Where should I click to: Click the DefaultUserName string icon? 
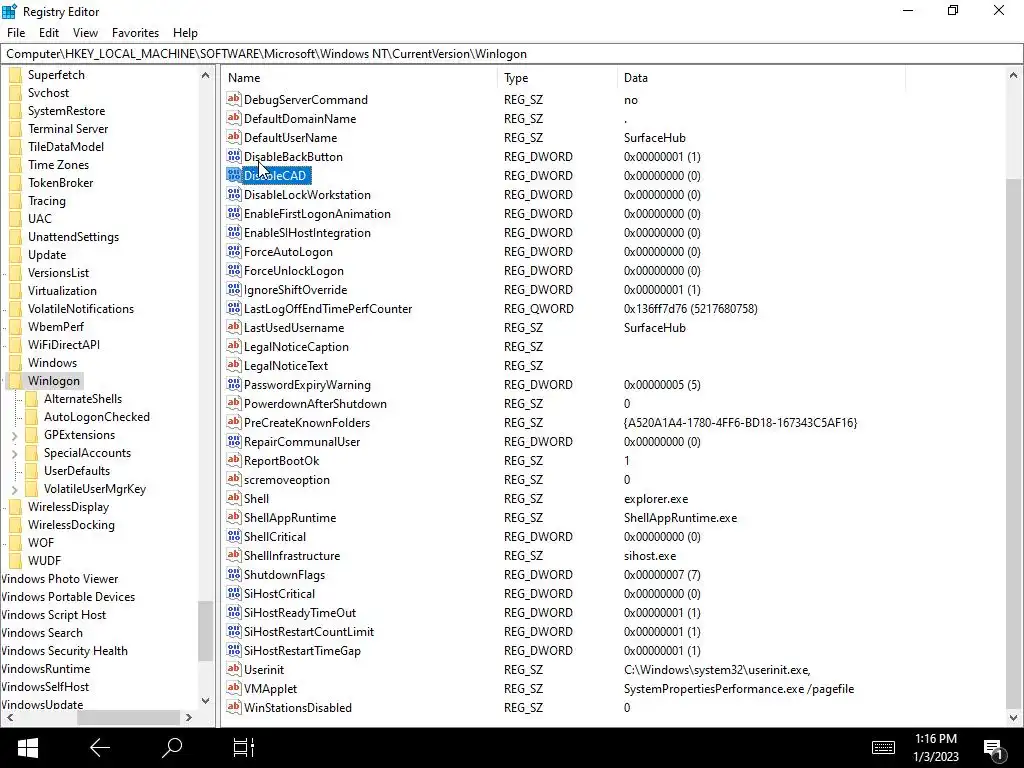(234, 137)
